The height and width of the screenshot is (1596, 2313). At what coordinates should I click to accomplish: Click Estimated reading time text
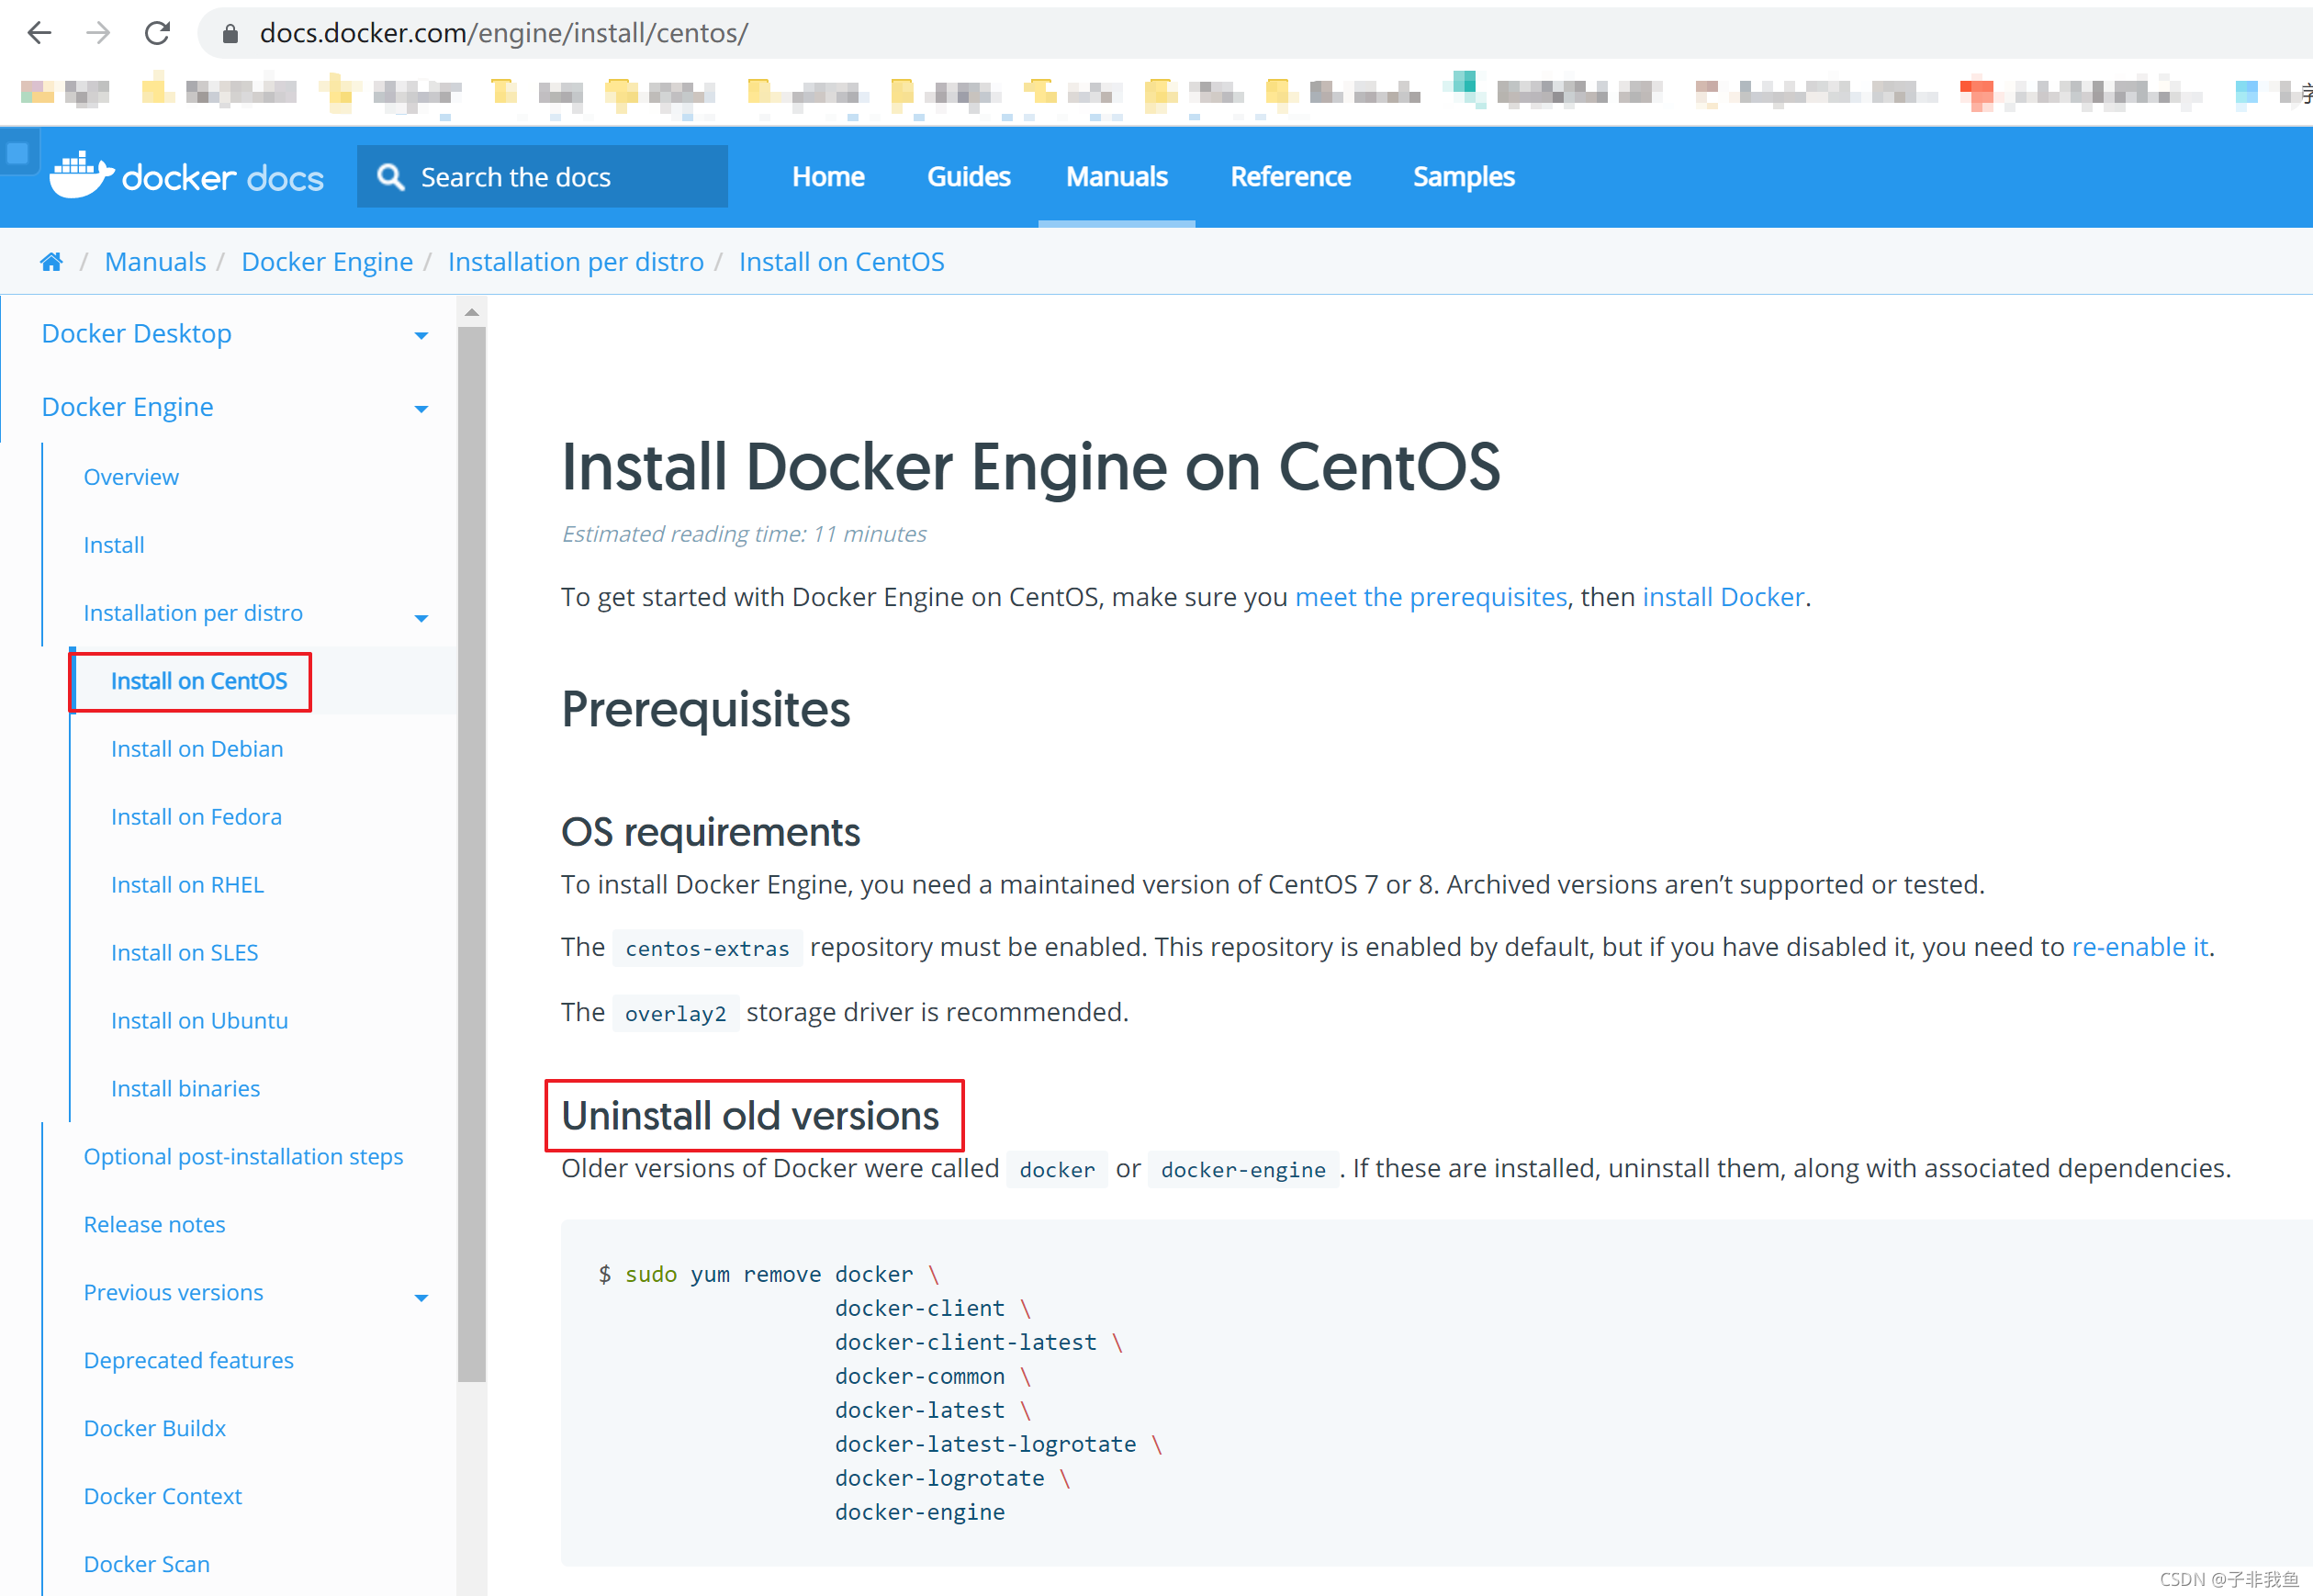click(743, 534)
